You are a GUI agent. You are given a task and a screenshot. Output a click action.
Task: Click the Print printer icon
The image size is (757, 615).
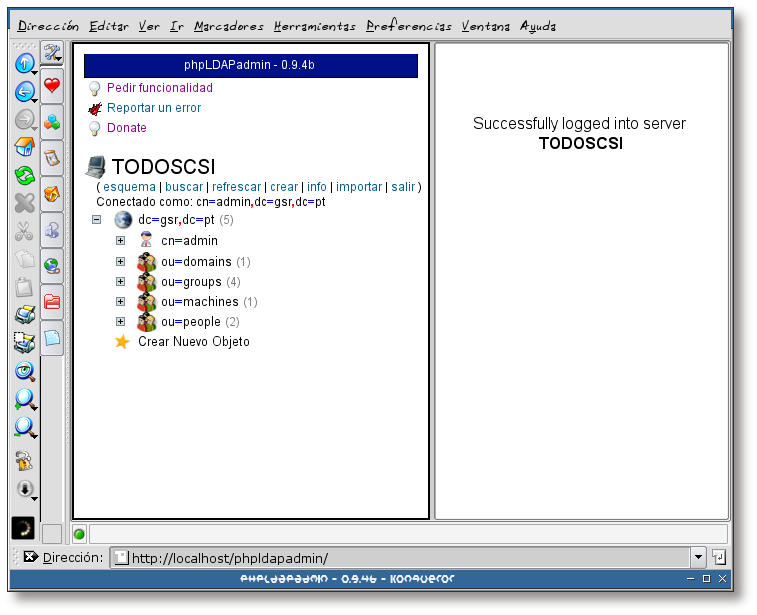pos(25,315)
